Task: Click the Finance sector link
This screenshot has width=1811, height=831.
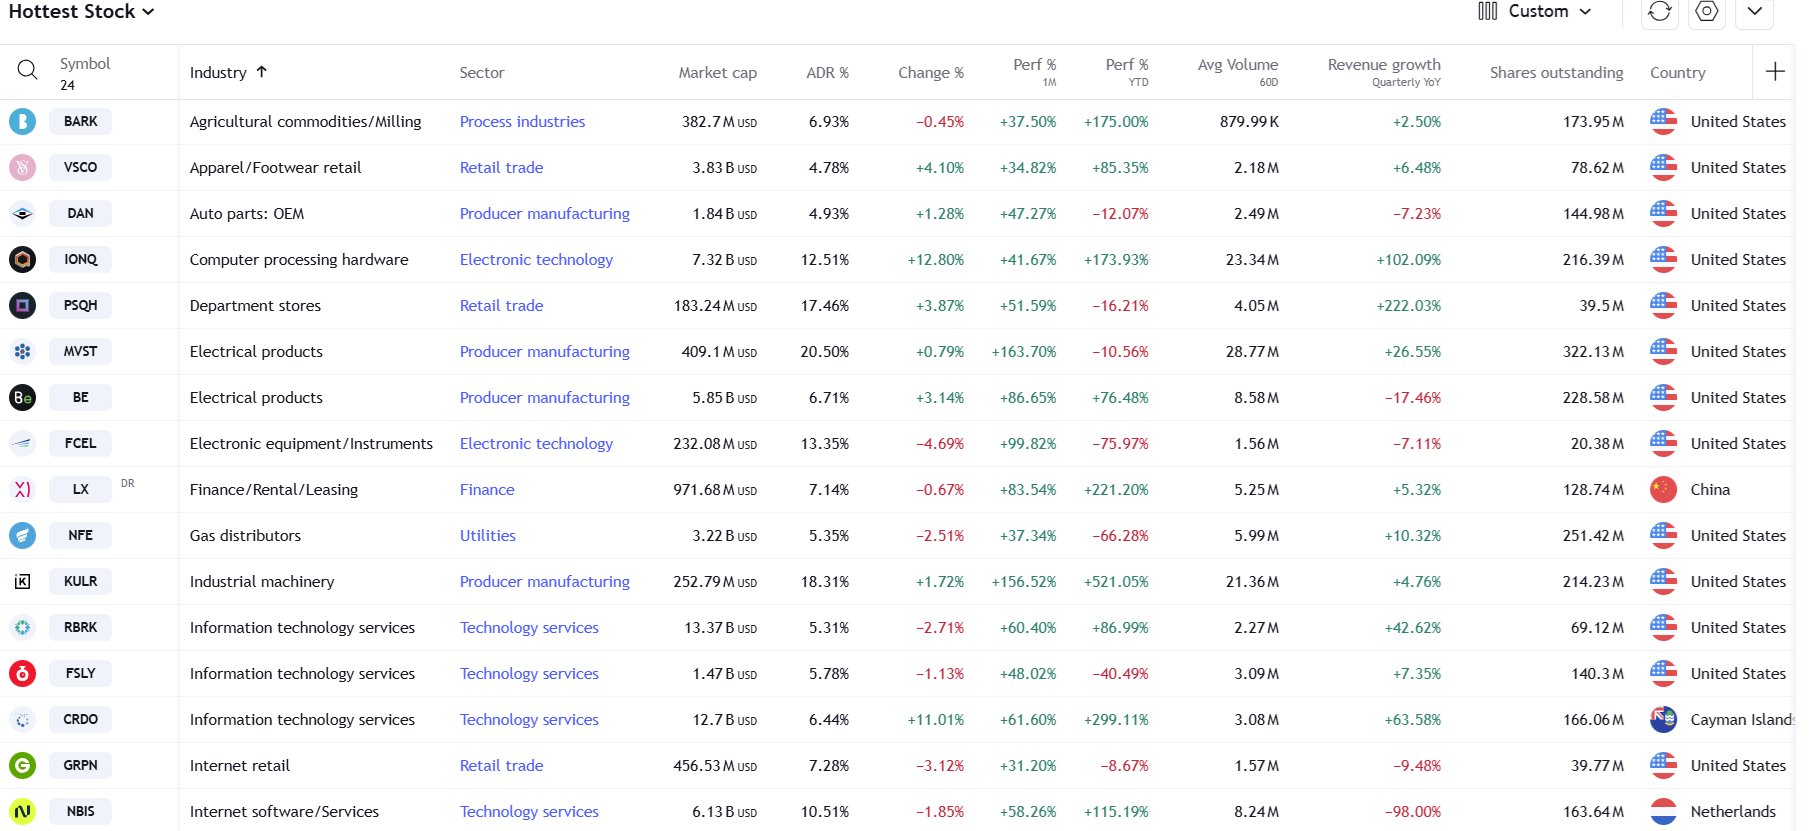Action: (x=487, y=490)
